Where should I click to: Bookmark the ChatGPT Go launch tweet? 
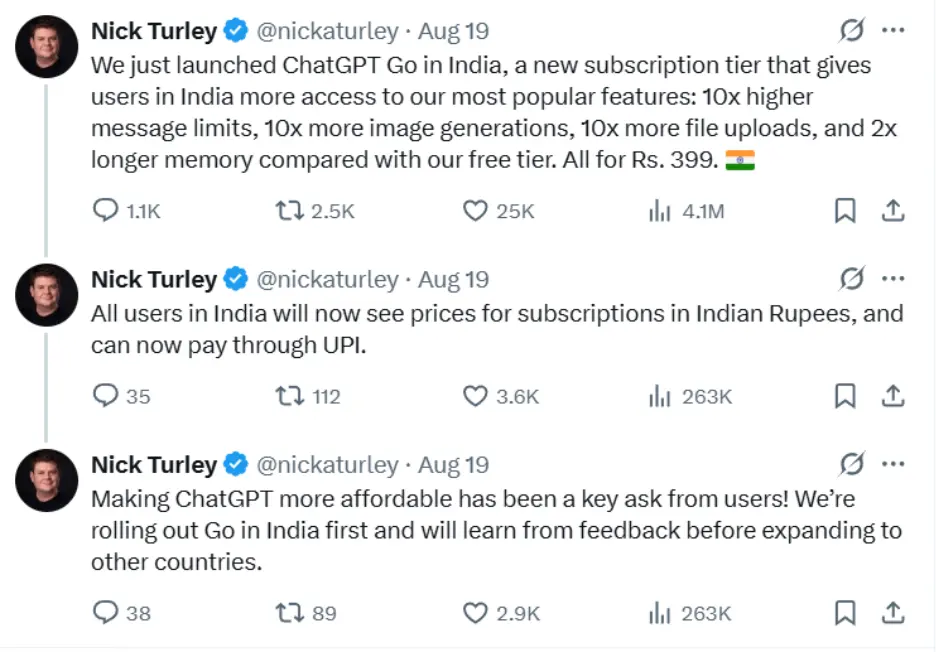845,211
